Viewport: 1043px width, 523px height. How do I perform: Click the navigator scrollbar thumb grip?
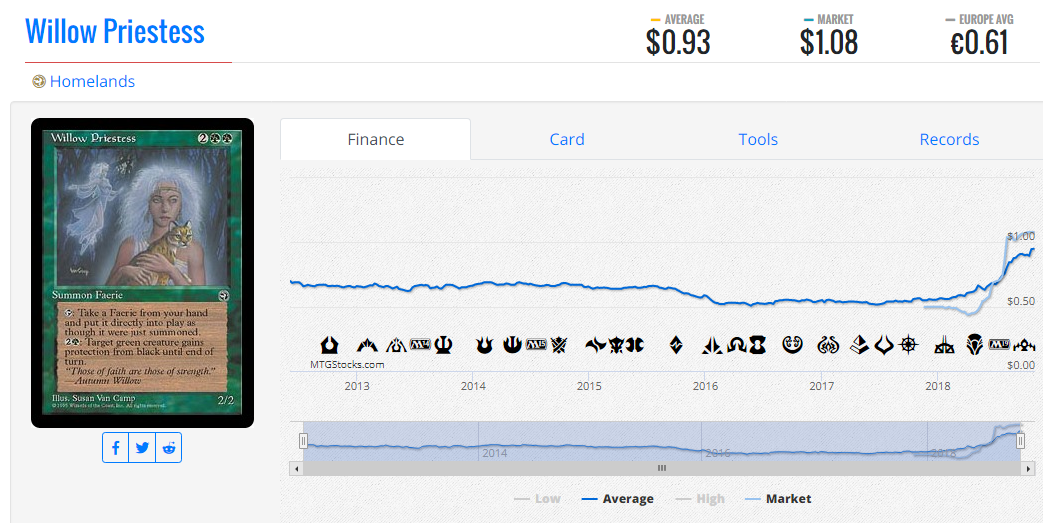click(x=662, y=468)
